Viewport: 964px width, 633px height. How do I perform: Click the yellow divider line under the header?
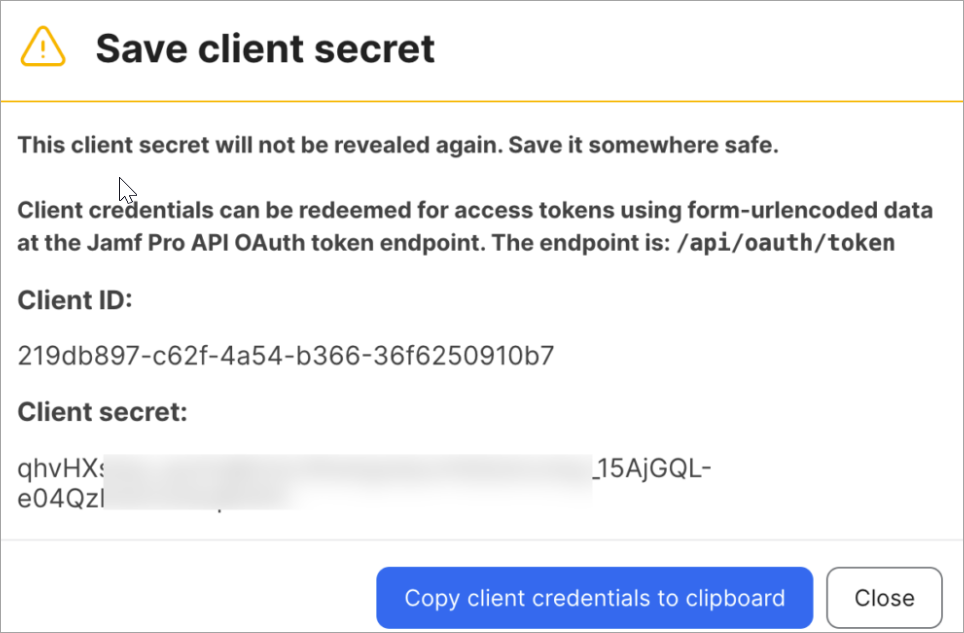click(x=482, y=101)
